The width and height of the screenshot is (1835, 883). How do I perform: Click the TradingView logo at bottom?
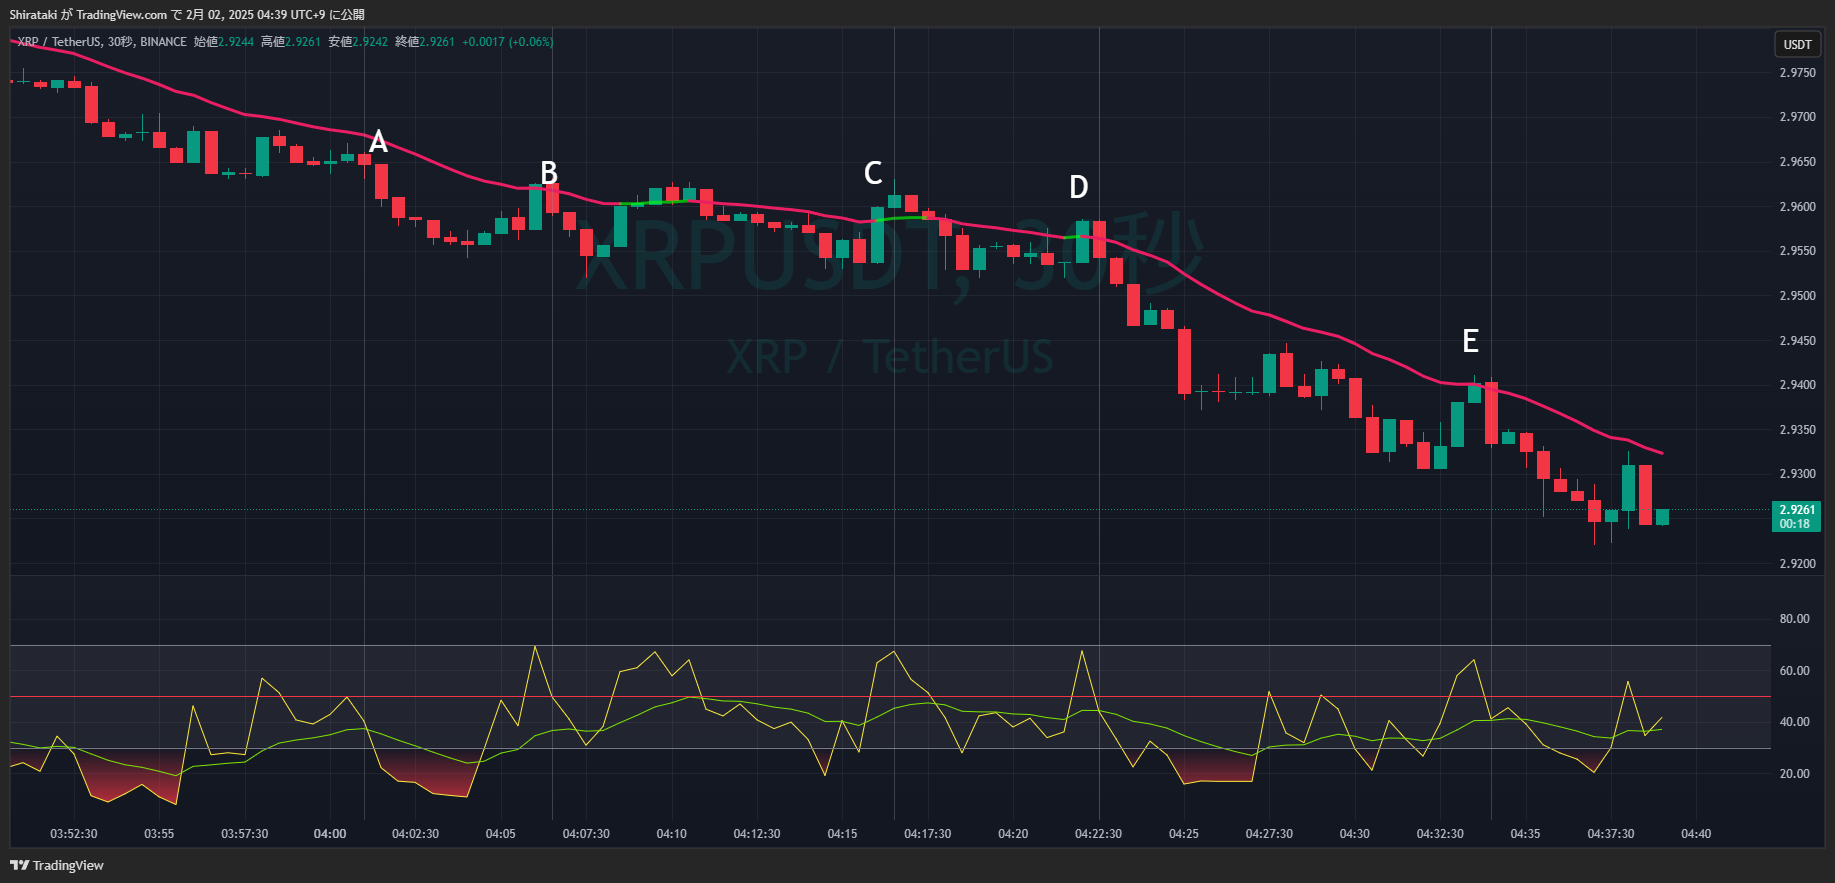[x=57, y=865]
